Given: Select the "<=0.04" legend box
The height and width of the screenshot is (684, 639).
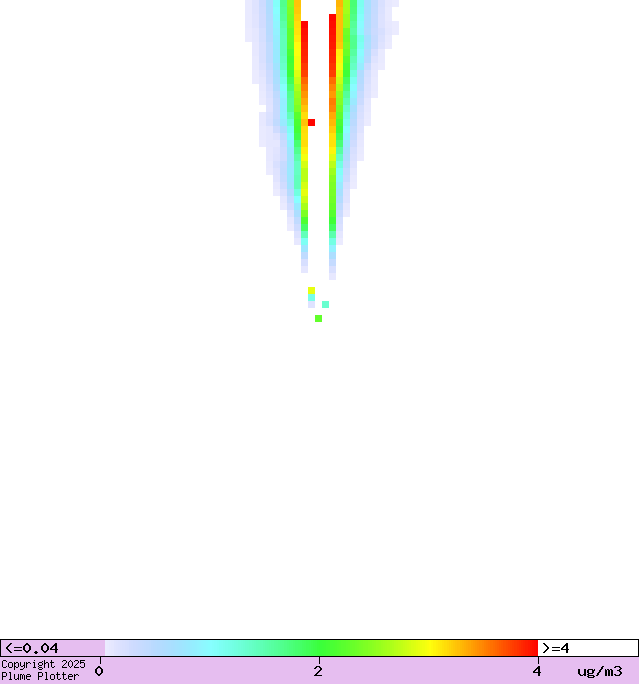Looking at the screenshot, I should coord(52,648).
